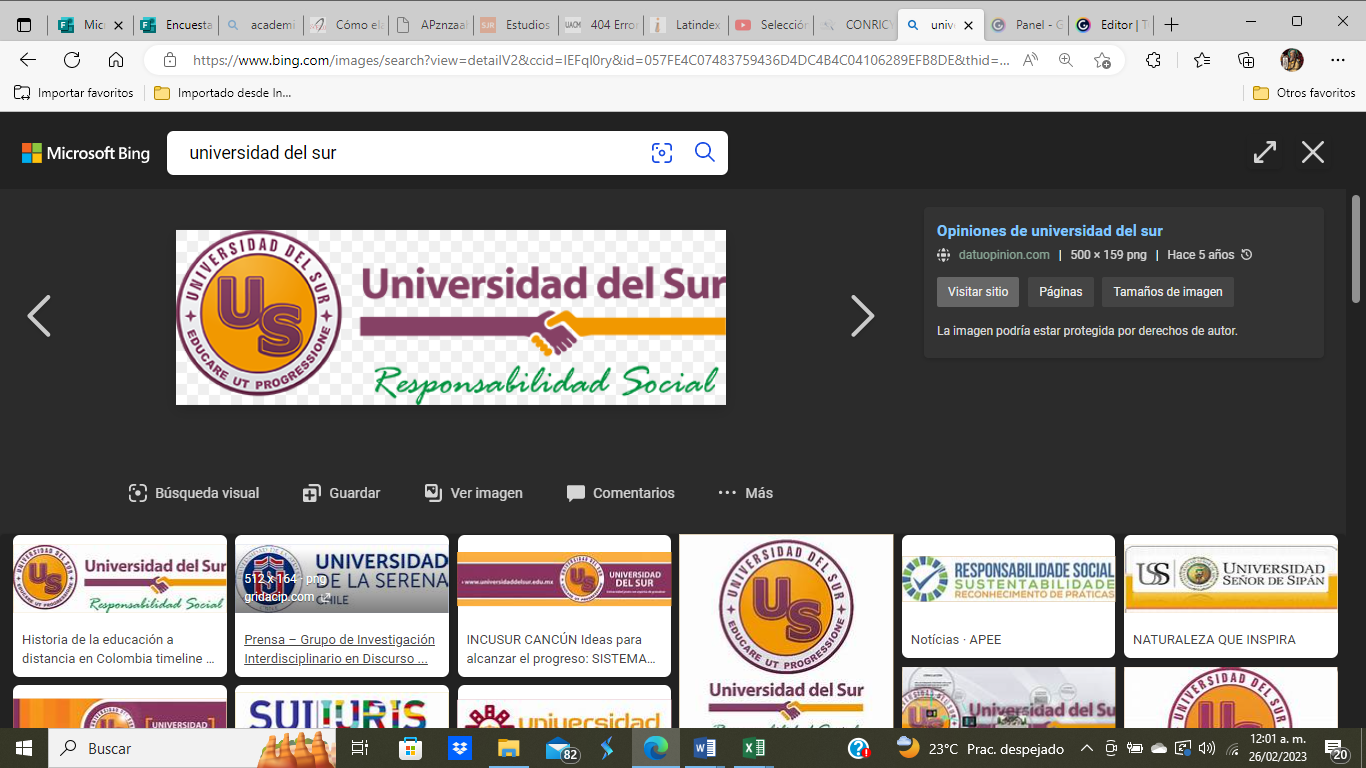Open Comentarios feedback

pyautogui.click(x=621, y=493)
